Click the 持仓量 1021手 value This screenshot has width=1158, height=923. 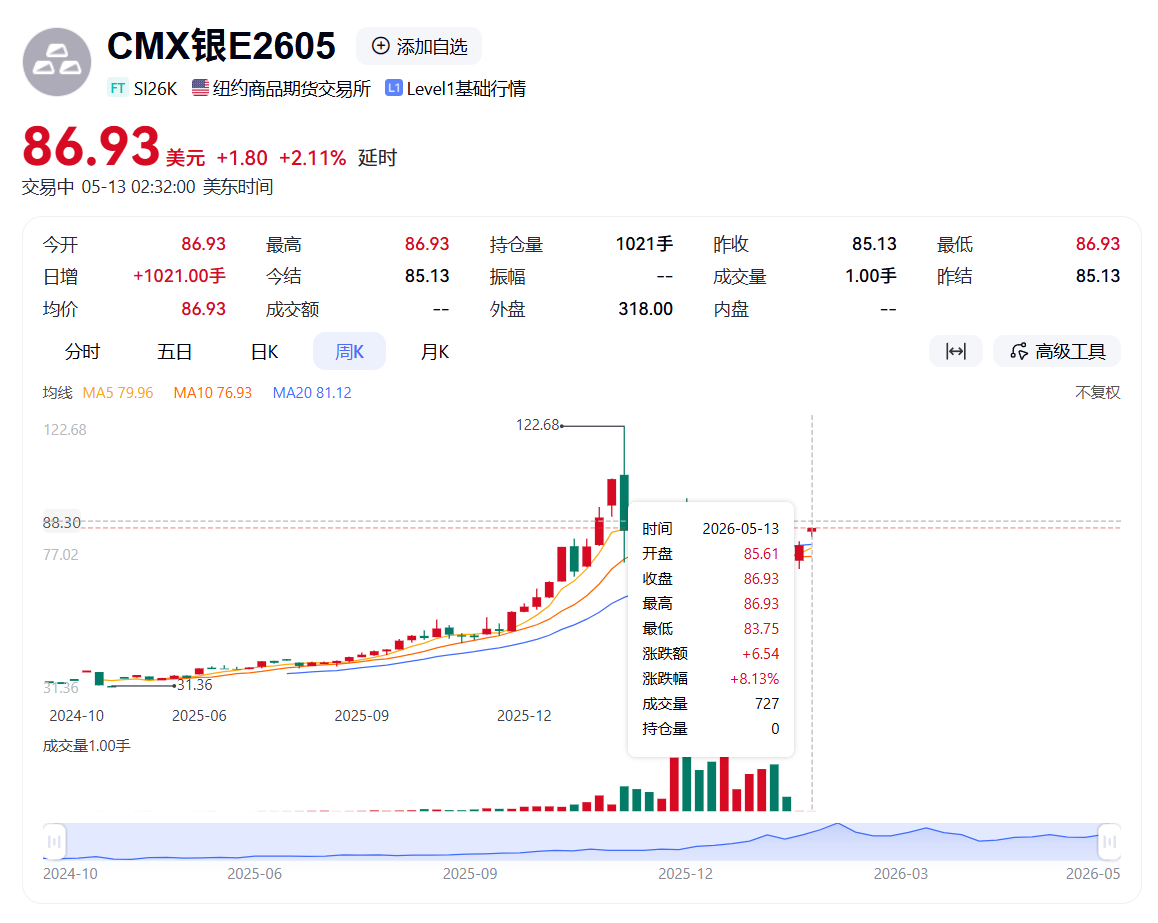click(x=644, y=244)
